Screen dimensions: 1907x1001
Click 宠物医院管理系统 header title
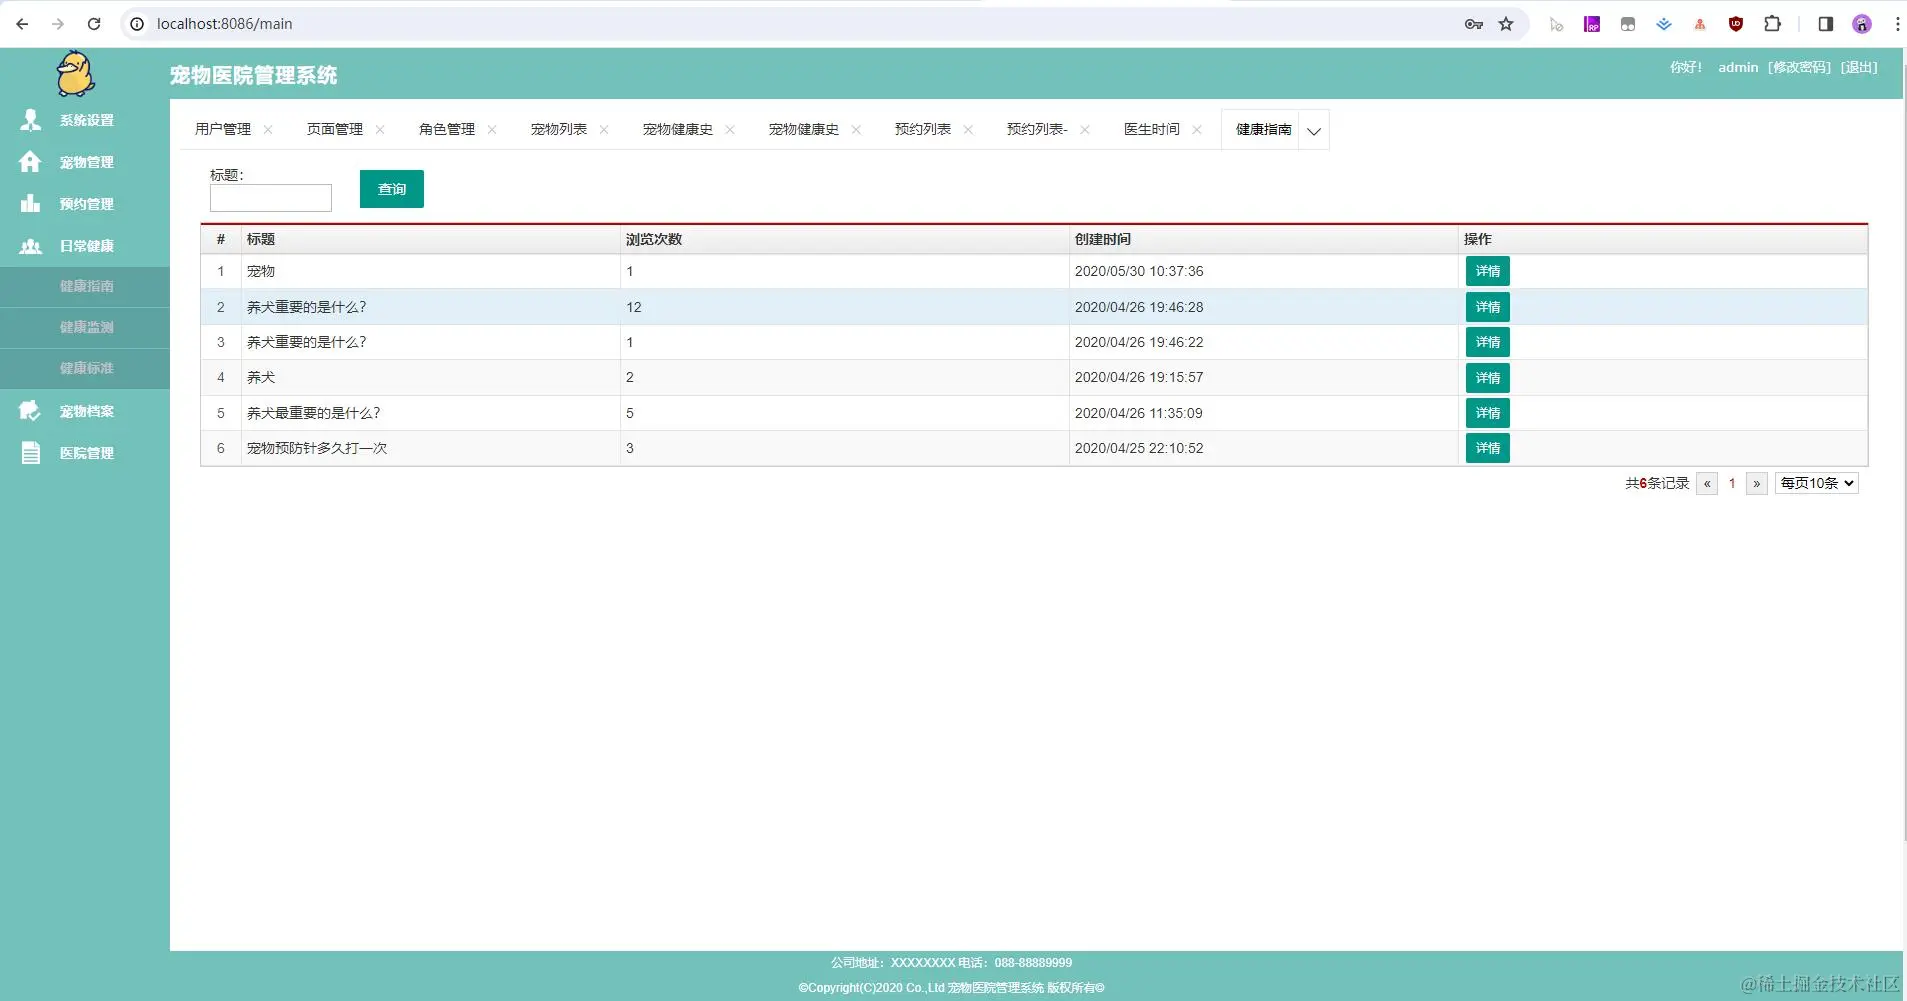click(x=254, y=75)
